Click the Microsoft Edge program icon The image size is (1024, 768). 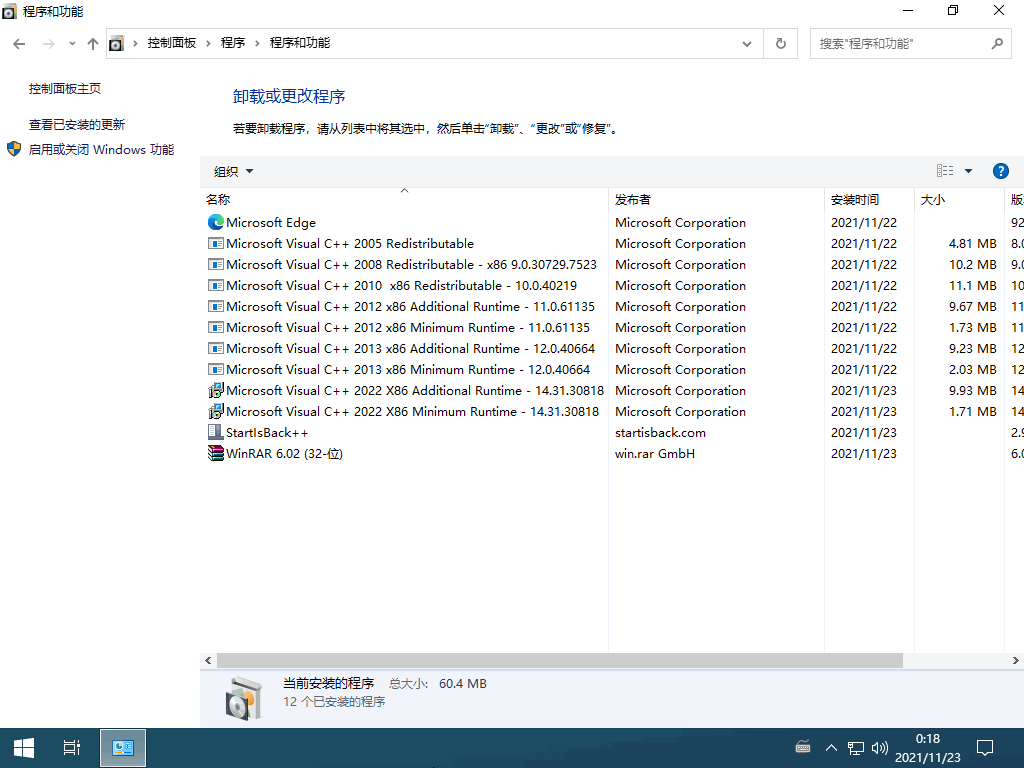point(215,223)
